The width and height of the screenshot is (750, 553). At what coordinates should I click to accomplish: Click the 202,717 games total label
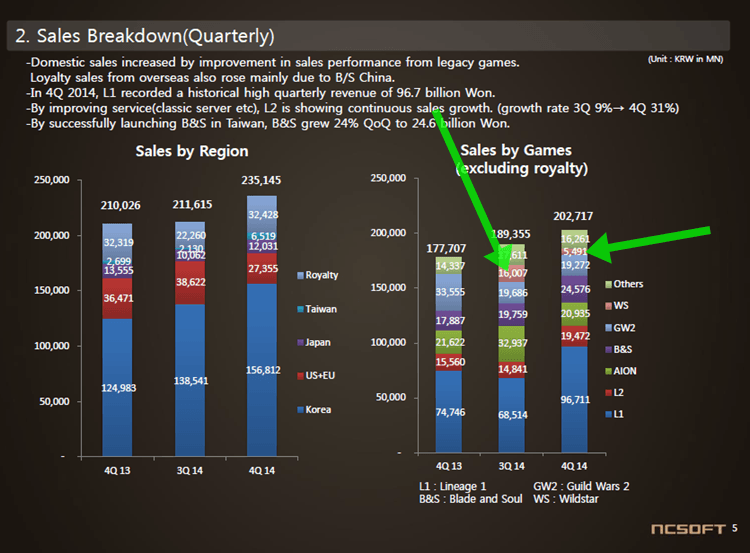pyautogui.click(x=573, y=216)
